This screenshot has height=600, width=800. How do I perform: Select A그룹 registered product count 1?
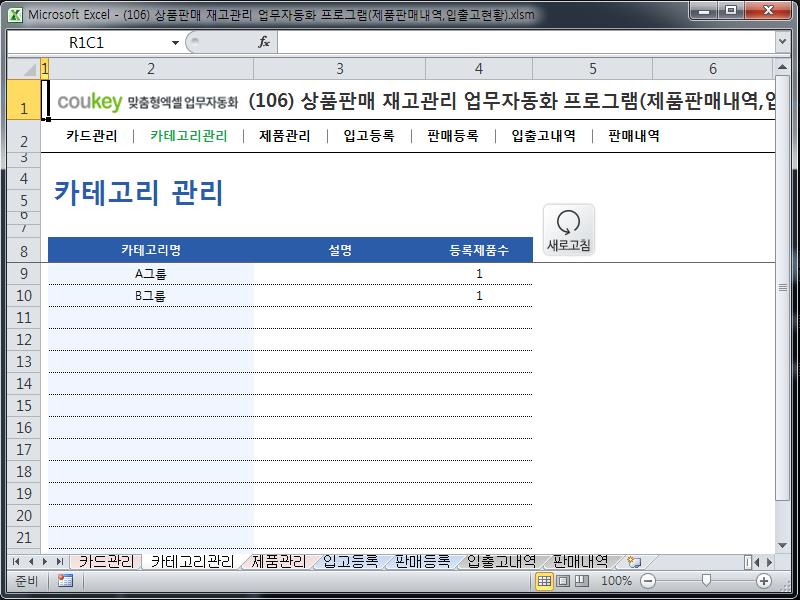(479, 274)
